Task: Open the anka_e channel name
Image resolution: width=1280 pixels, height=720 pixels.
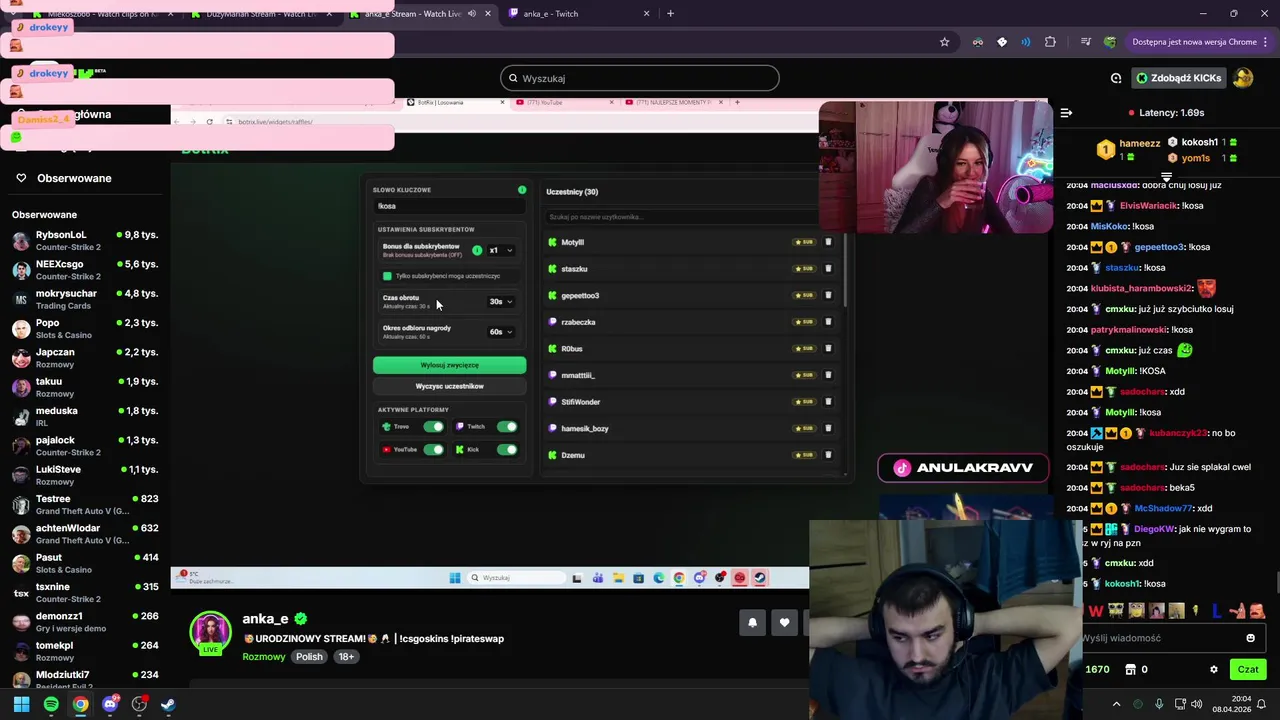Action: click(265, 619)
